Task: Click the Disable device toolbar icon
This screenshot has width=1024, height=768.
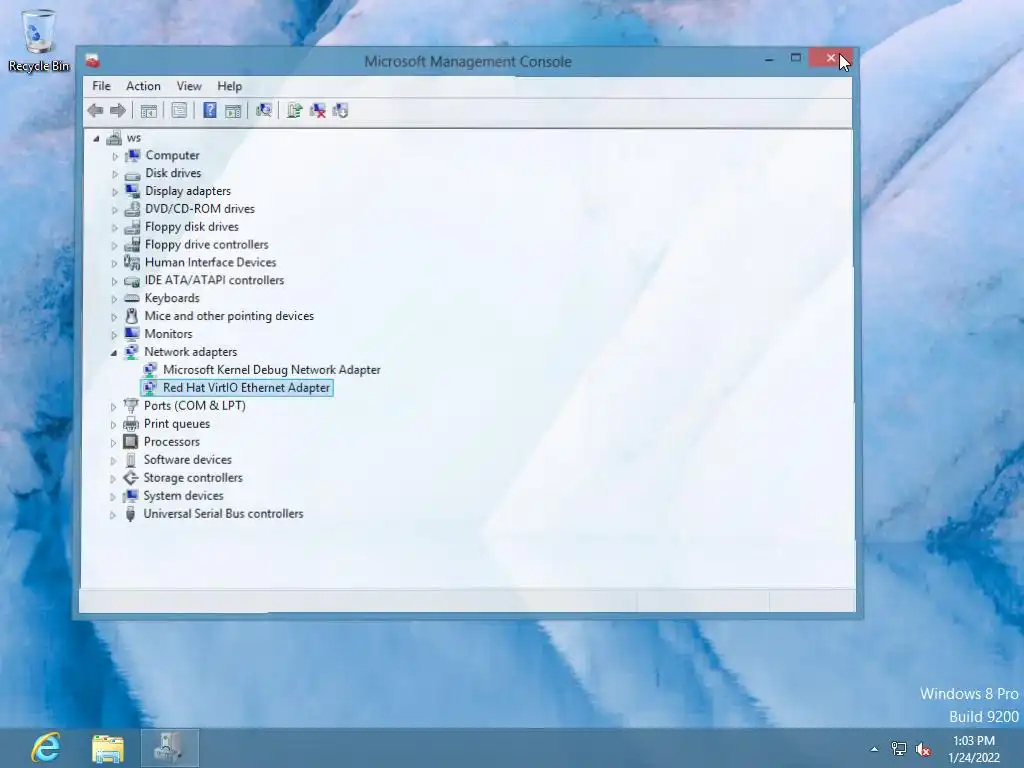Action: pyautogui.click(x=340, y=110)
